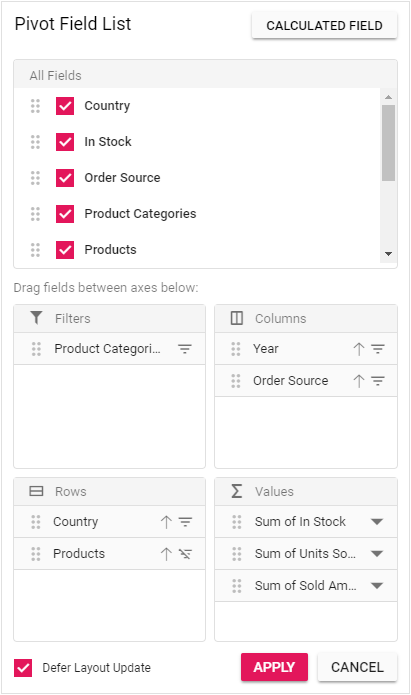Open filter for Product Categories field
The image size is (411, 695).
(185, 349)
